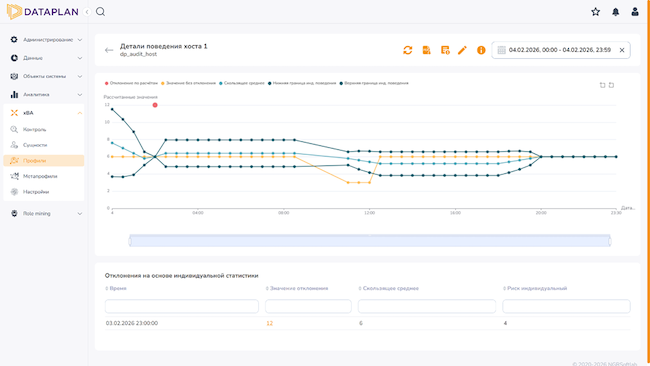Select the Профили menu item
The width and height of the screenshot is (650, 366).
(44, 160)
